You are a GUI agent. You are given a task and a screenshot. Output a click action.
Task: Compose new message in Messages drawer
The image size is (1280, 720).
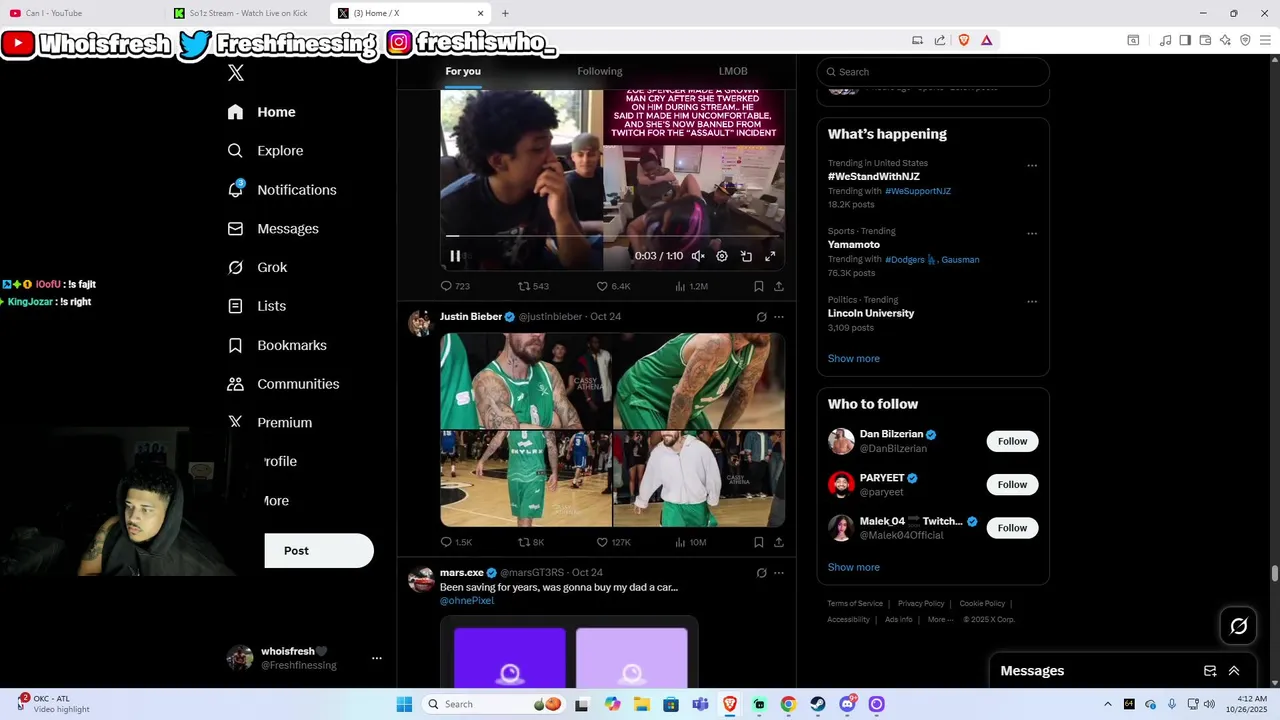point(1210,671)
